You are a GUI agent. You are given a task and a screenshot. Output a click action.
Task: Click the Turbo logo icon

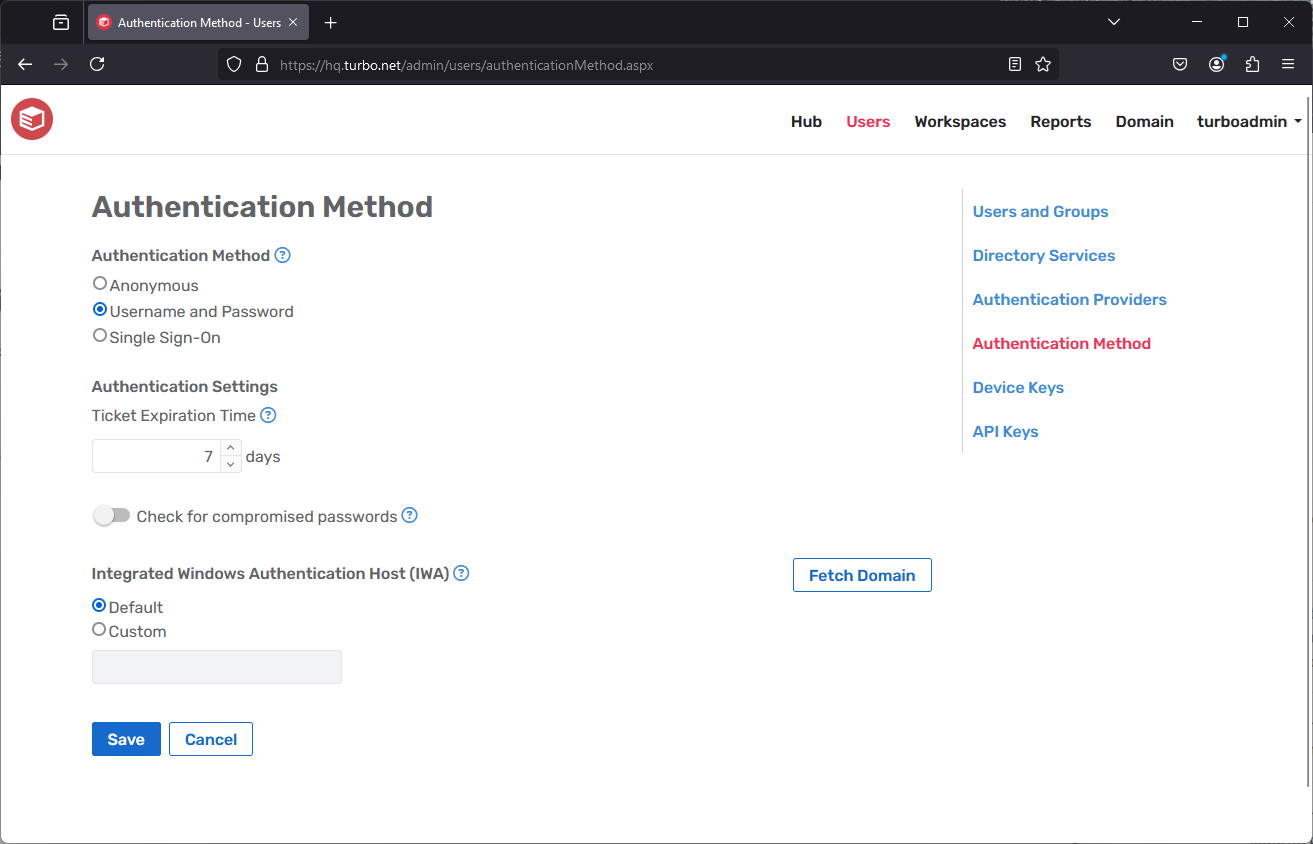click(31, 119)
